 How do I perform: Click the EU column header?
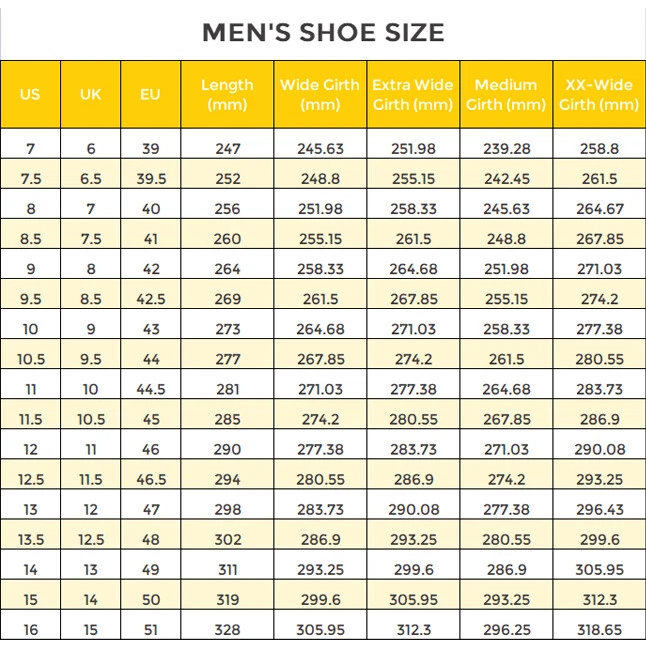(150, 95)
